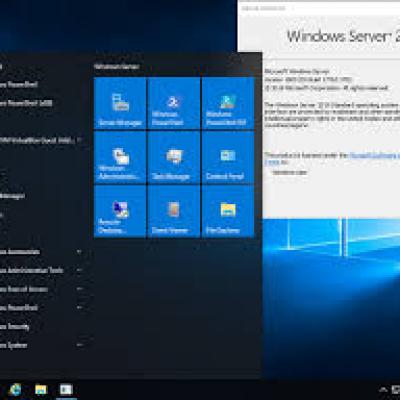400x400 pixels.
Task: Launch the Task Manager tile
Action: (174, 157)
